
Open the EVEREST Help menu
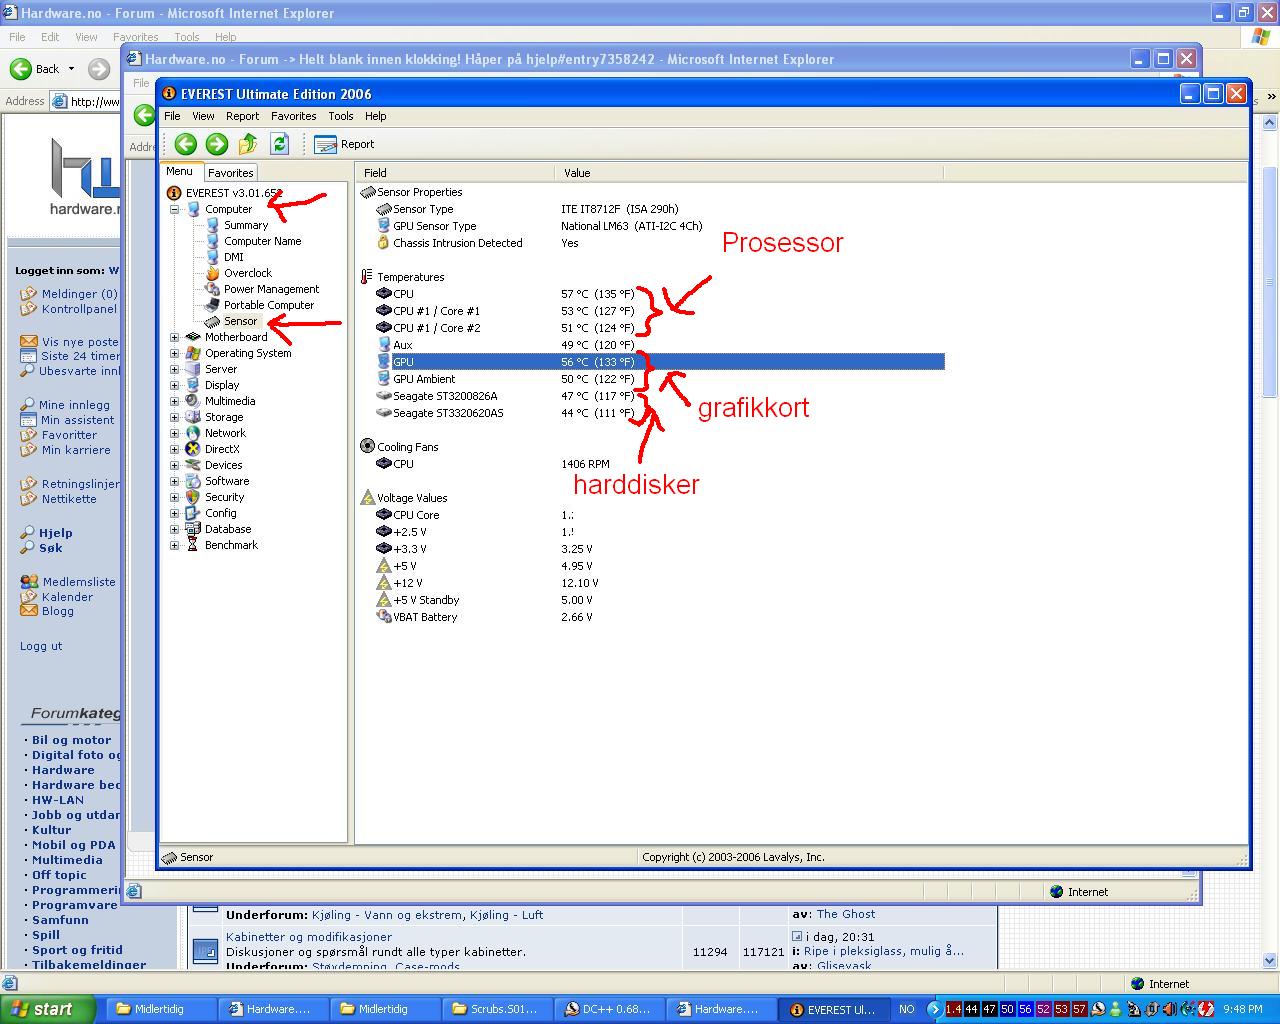(x=375, y=116)
